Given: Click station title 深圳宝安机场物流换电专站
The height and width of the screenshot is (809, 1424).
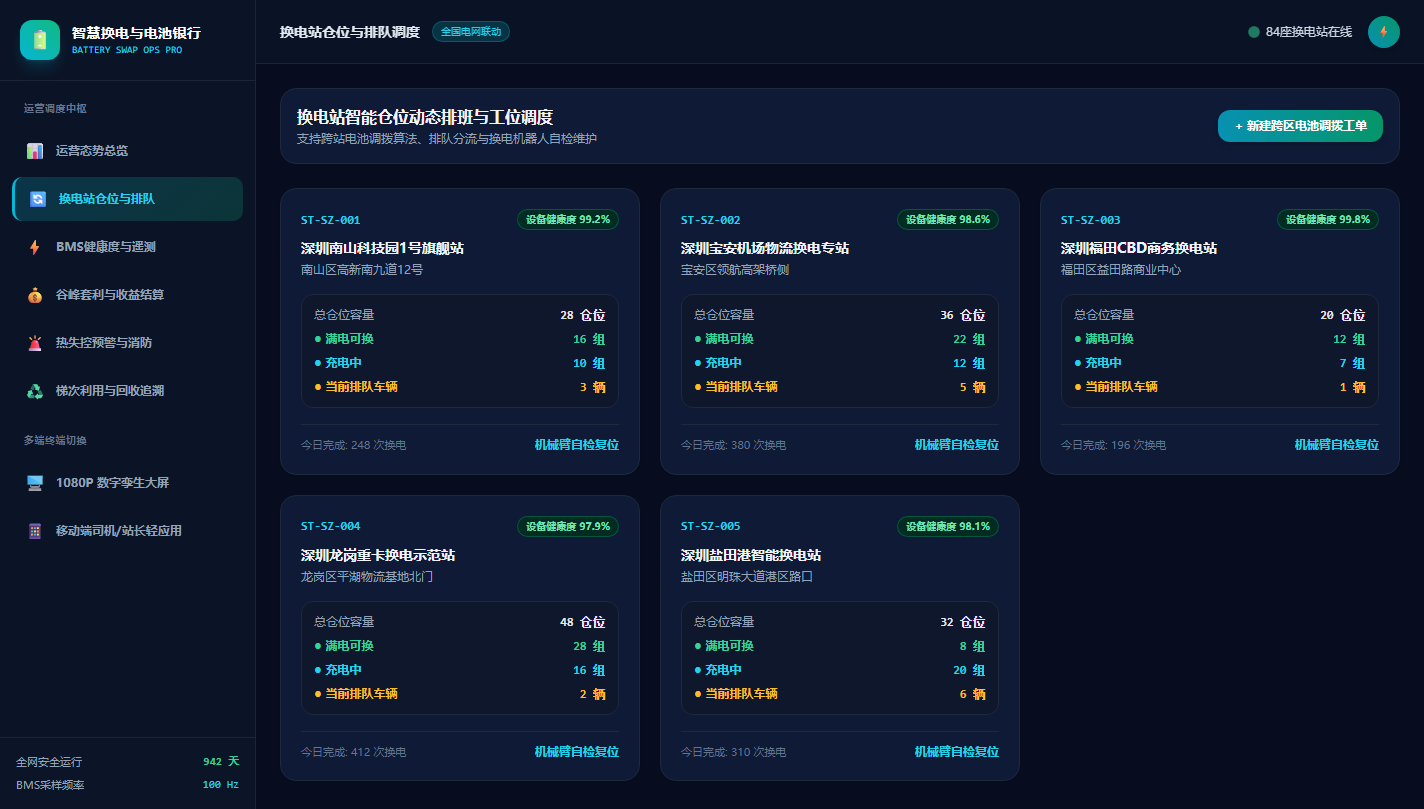Looking at the screenshot, I should (765, 248).
